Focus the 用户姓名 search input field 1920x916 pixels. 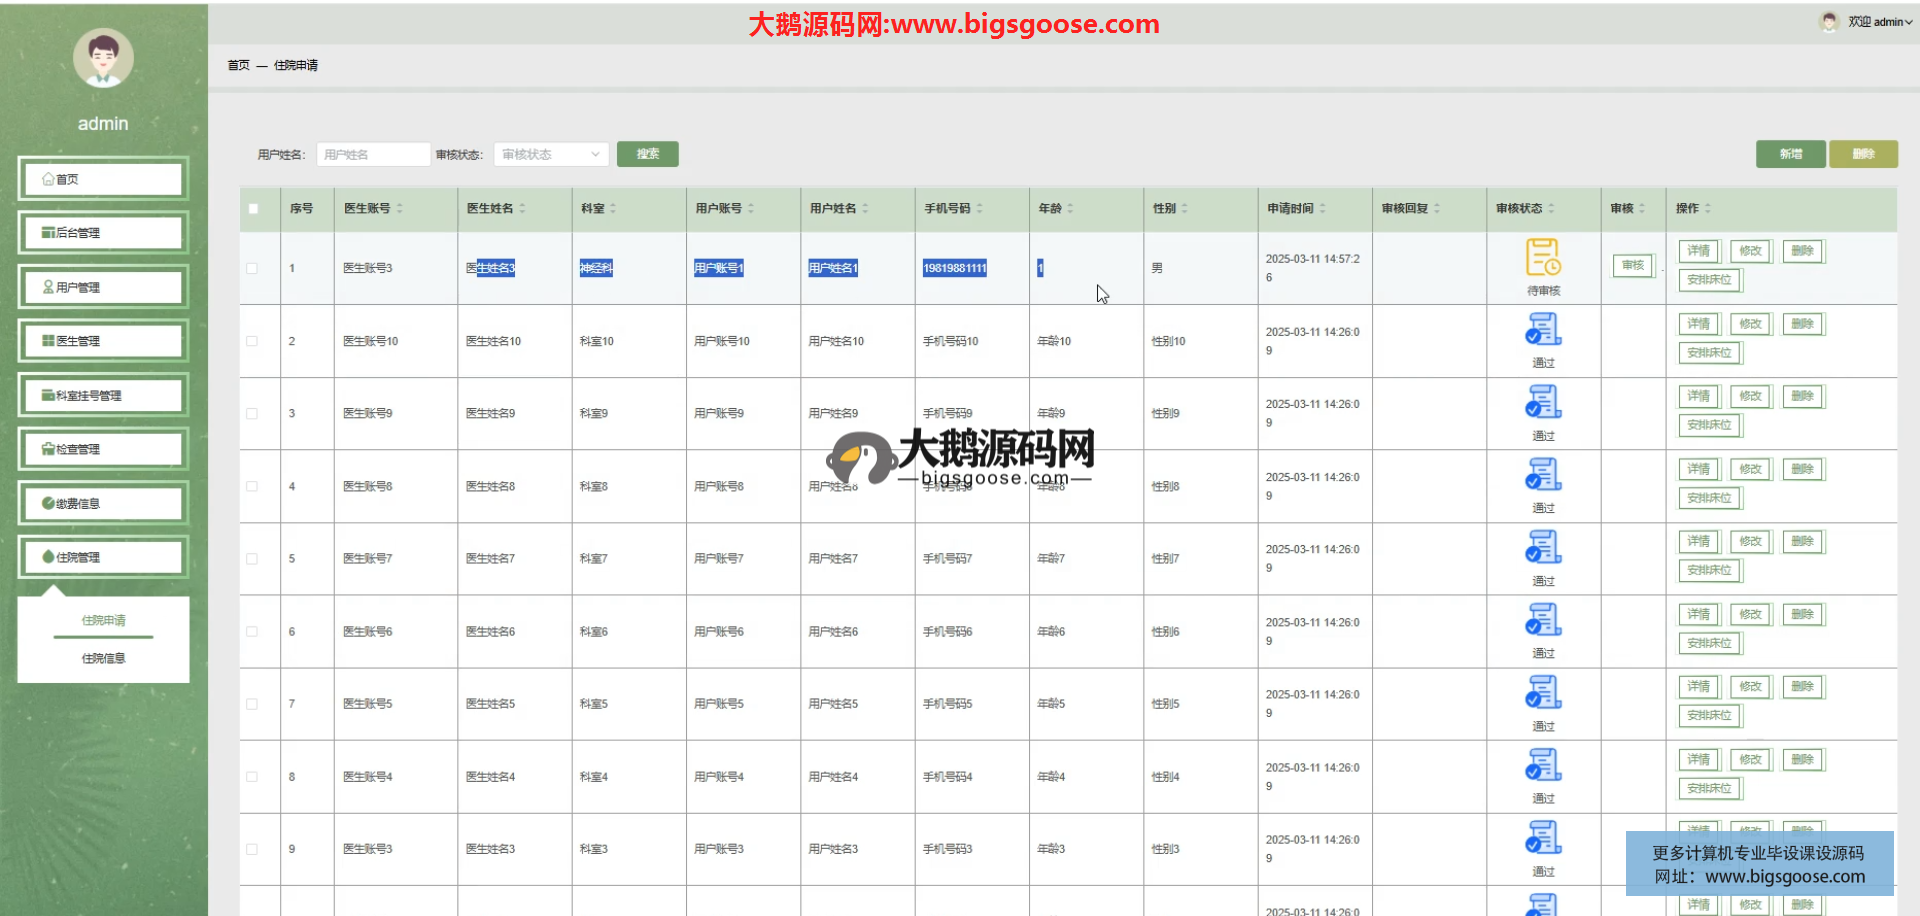[x=373, y=154]
